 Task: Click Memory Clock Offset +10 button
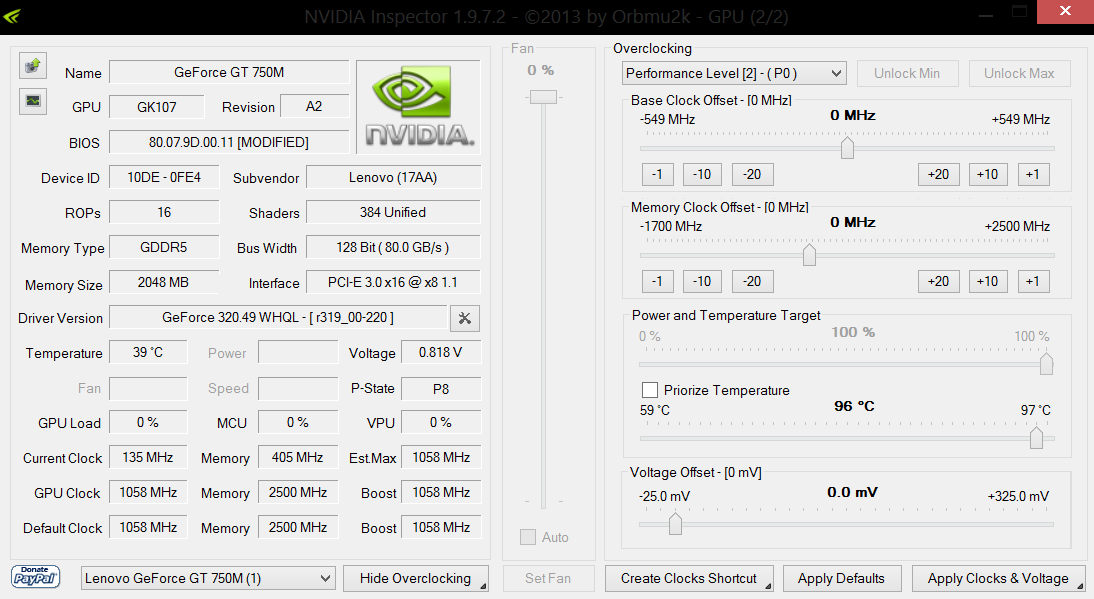[x=988, y=281]
